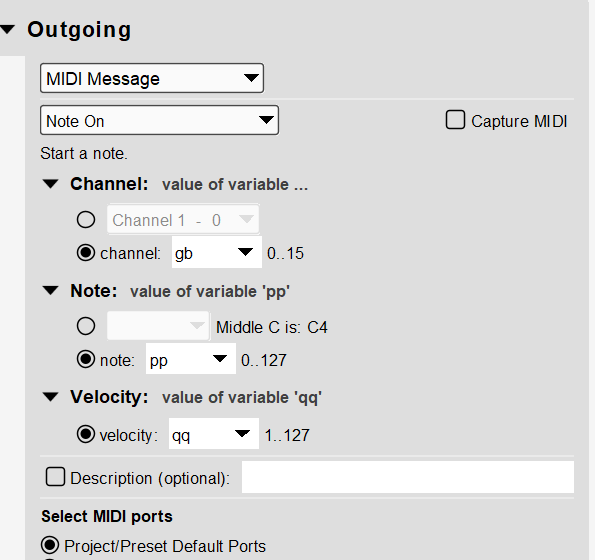Click the disabled Channel 1 - 0 dropdown

click(183, 219)
